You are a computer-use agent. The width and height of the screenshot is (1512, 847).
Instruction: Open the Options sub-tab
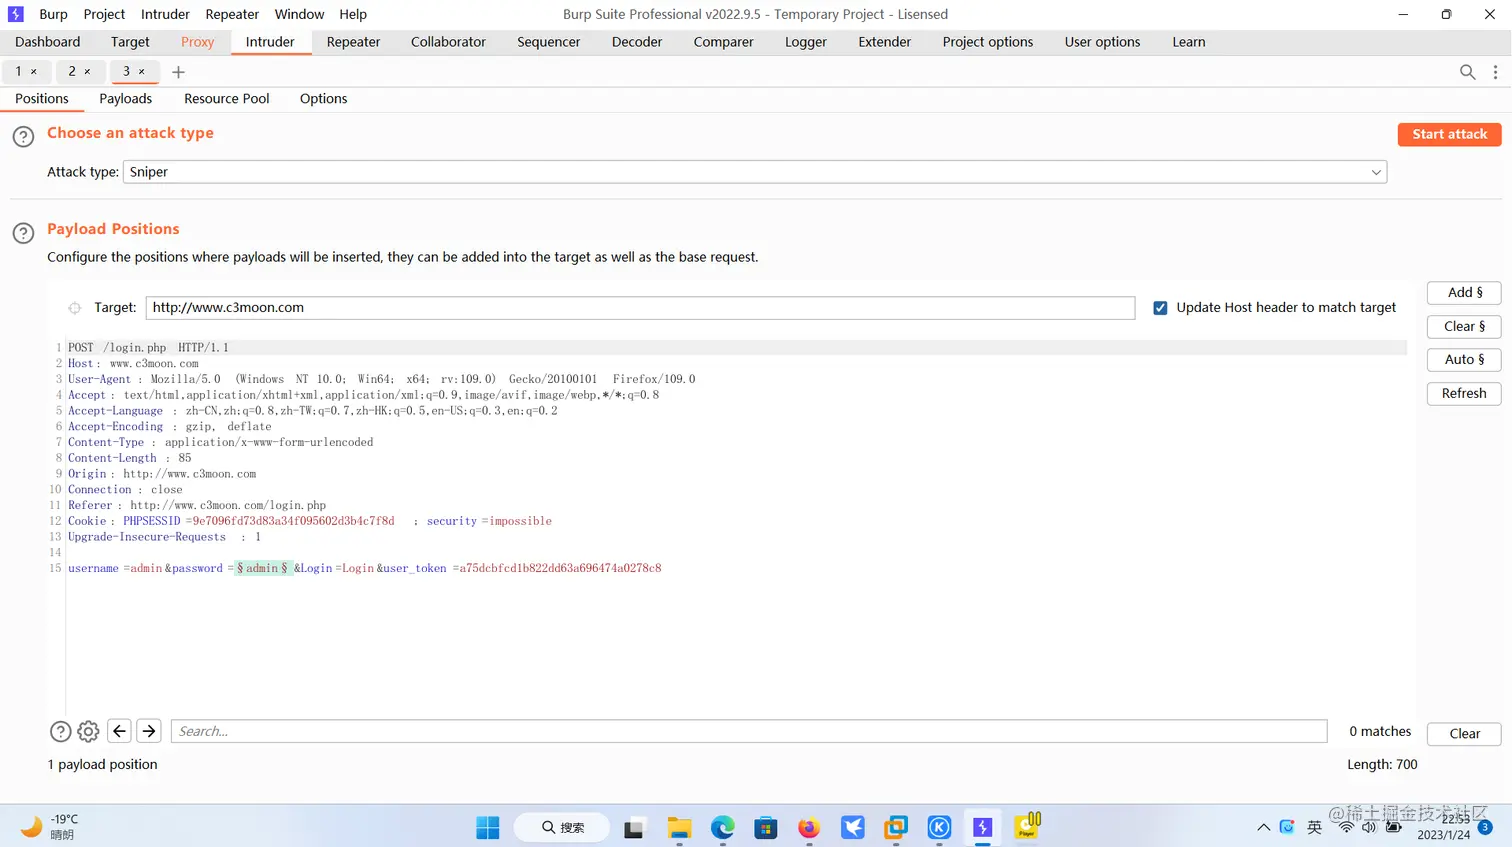click(x=323, y=99)
